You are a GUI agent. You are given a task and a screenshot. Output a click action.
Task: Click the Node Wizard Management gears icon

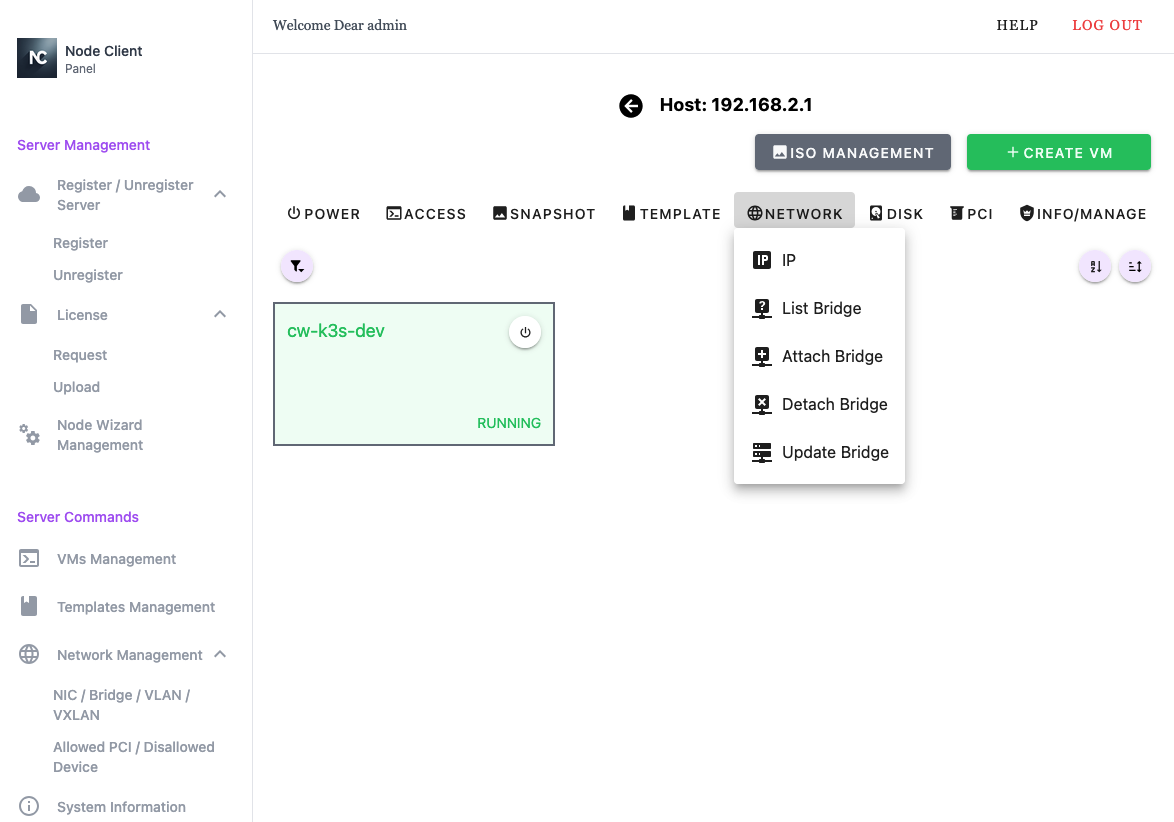point(30,435)
